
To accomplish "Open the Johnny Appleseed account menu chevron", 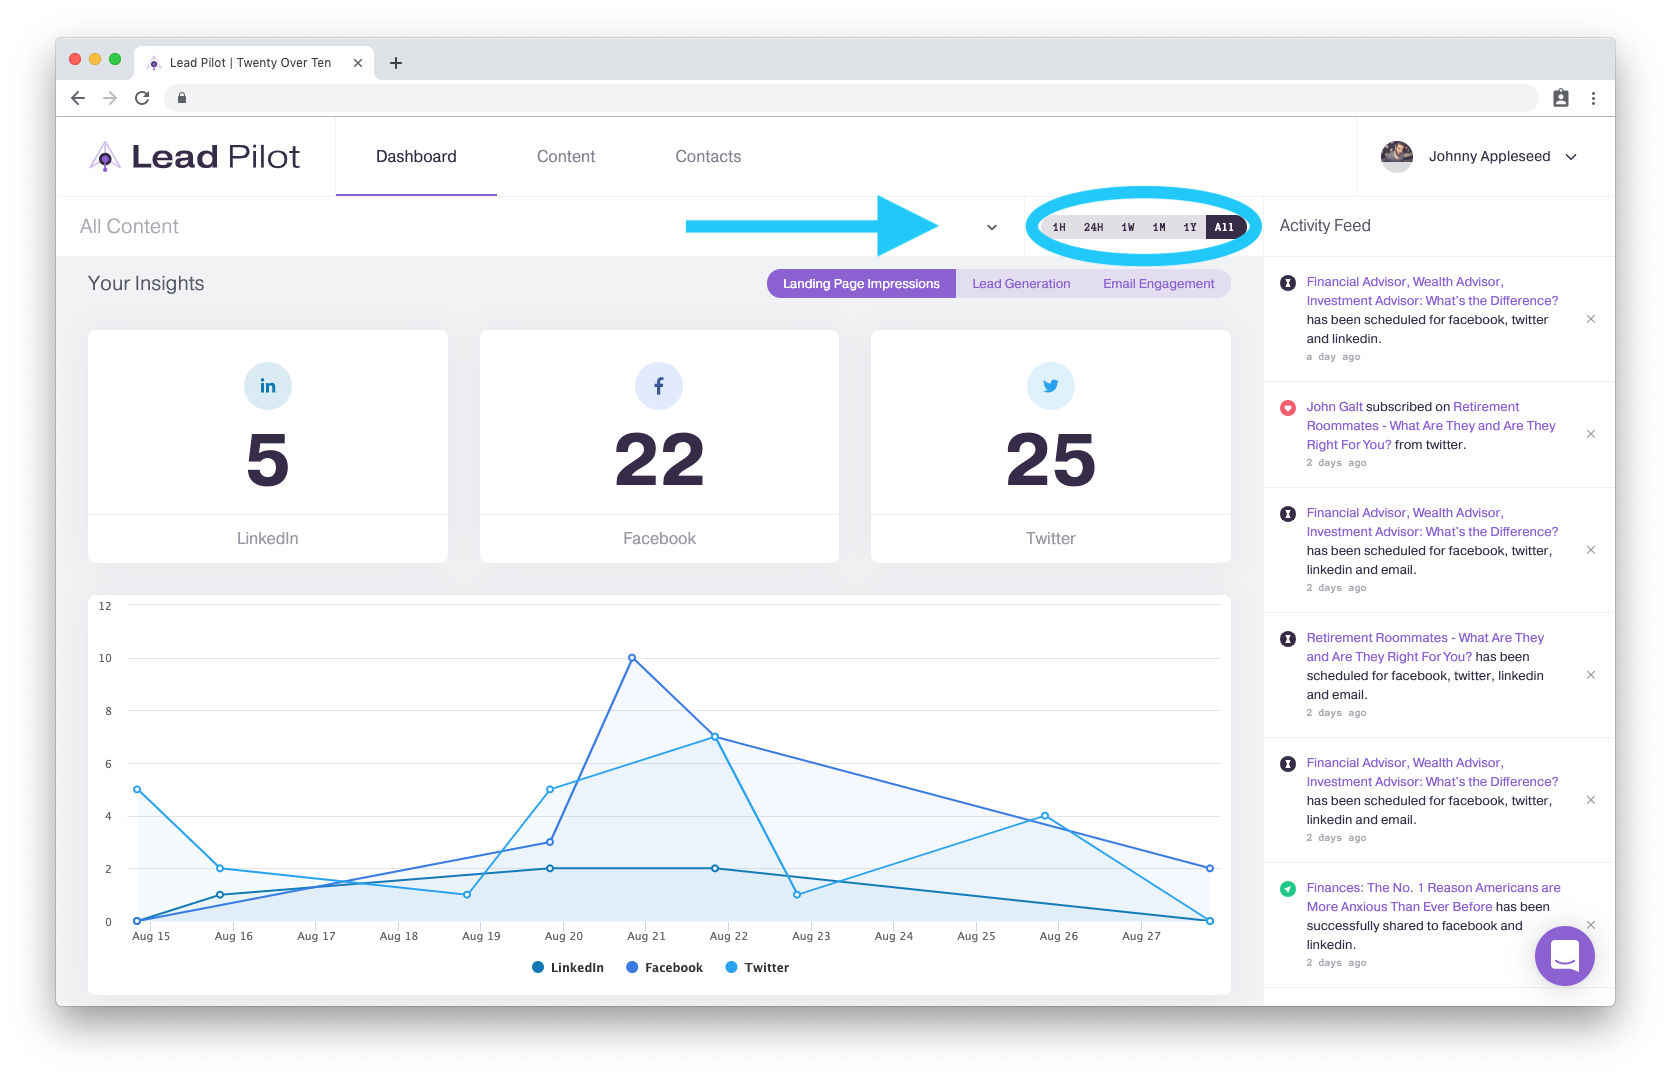I will pyautogui.click(x=1571, y=157).
